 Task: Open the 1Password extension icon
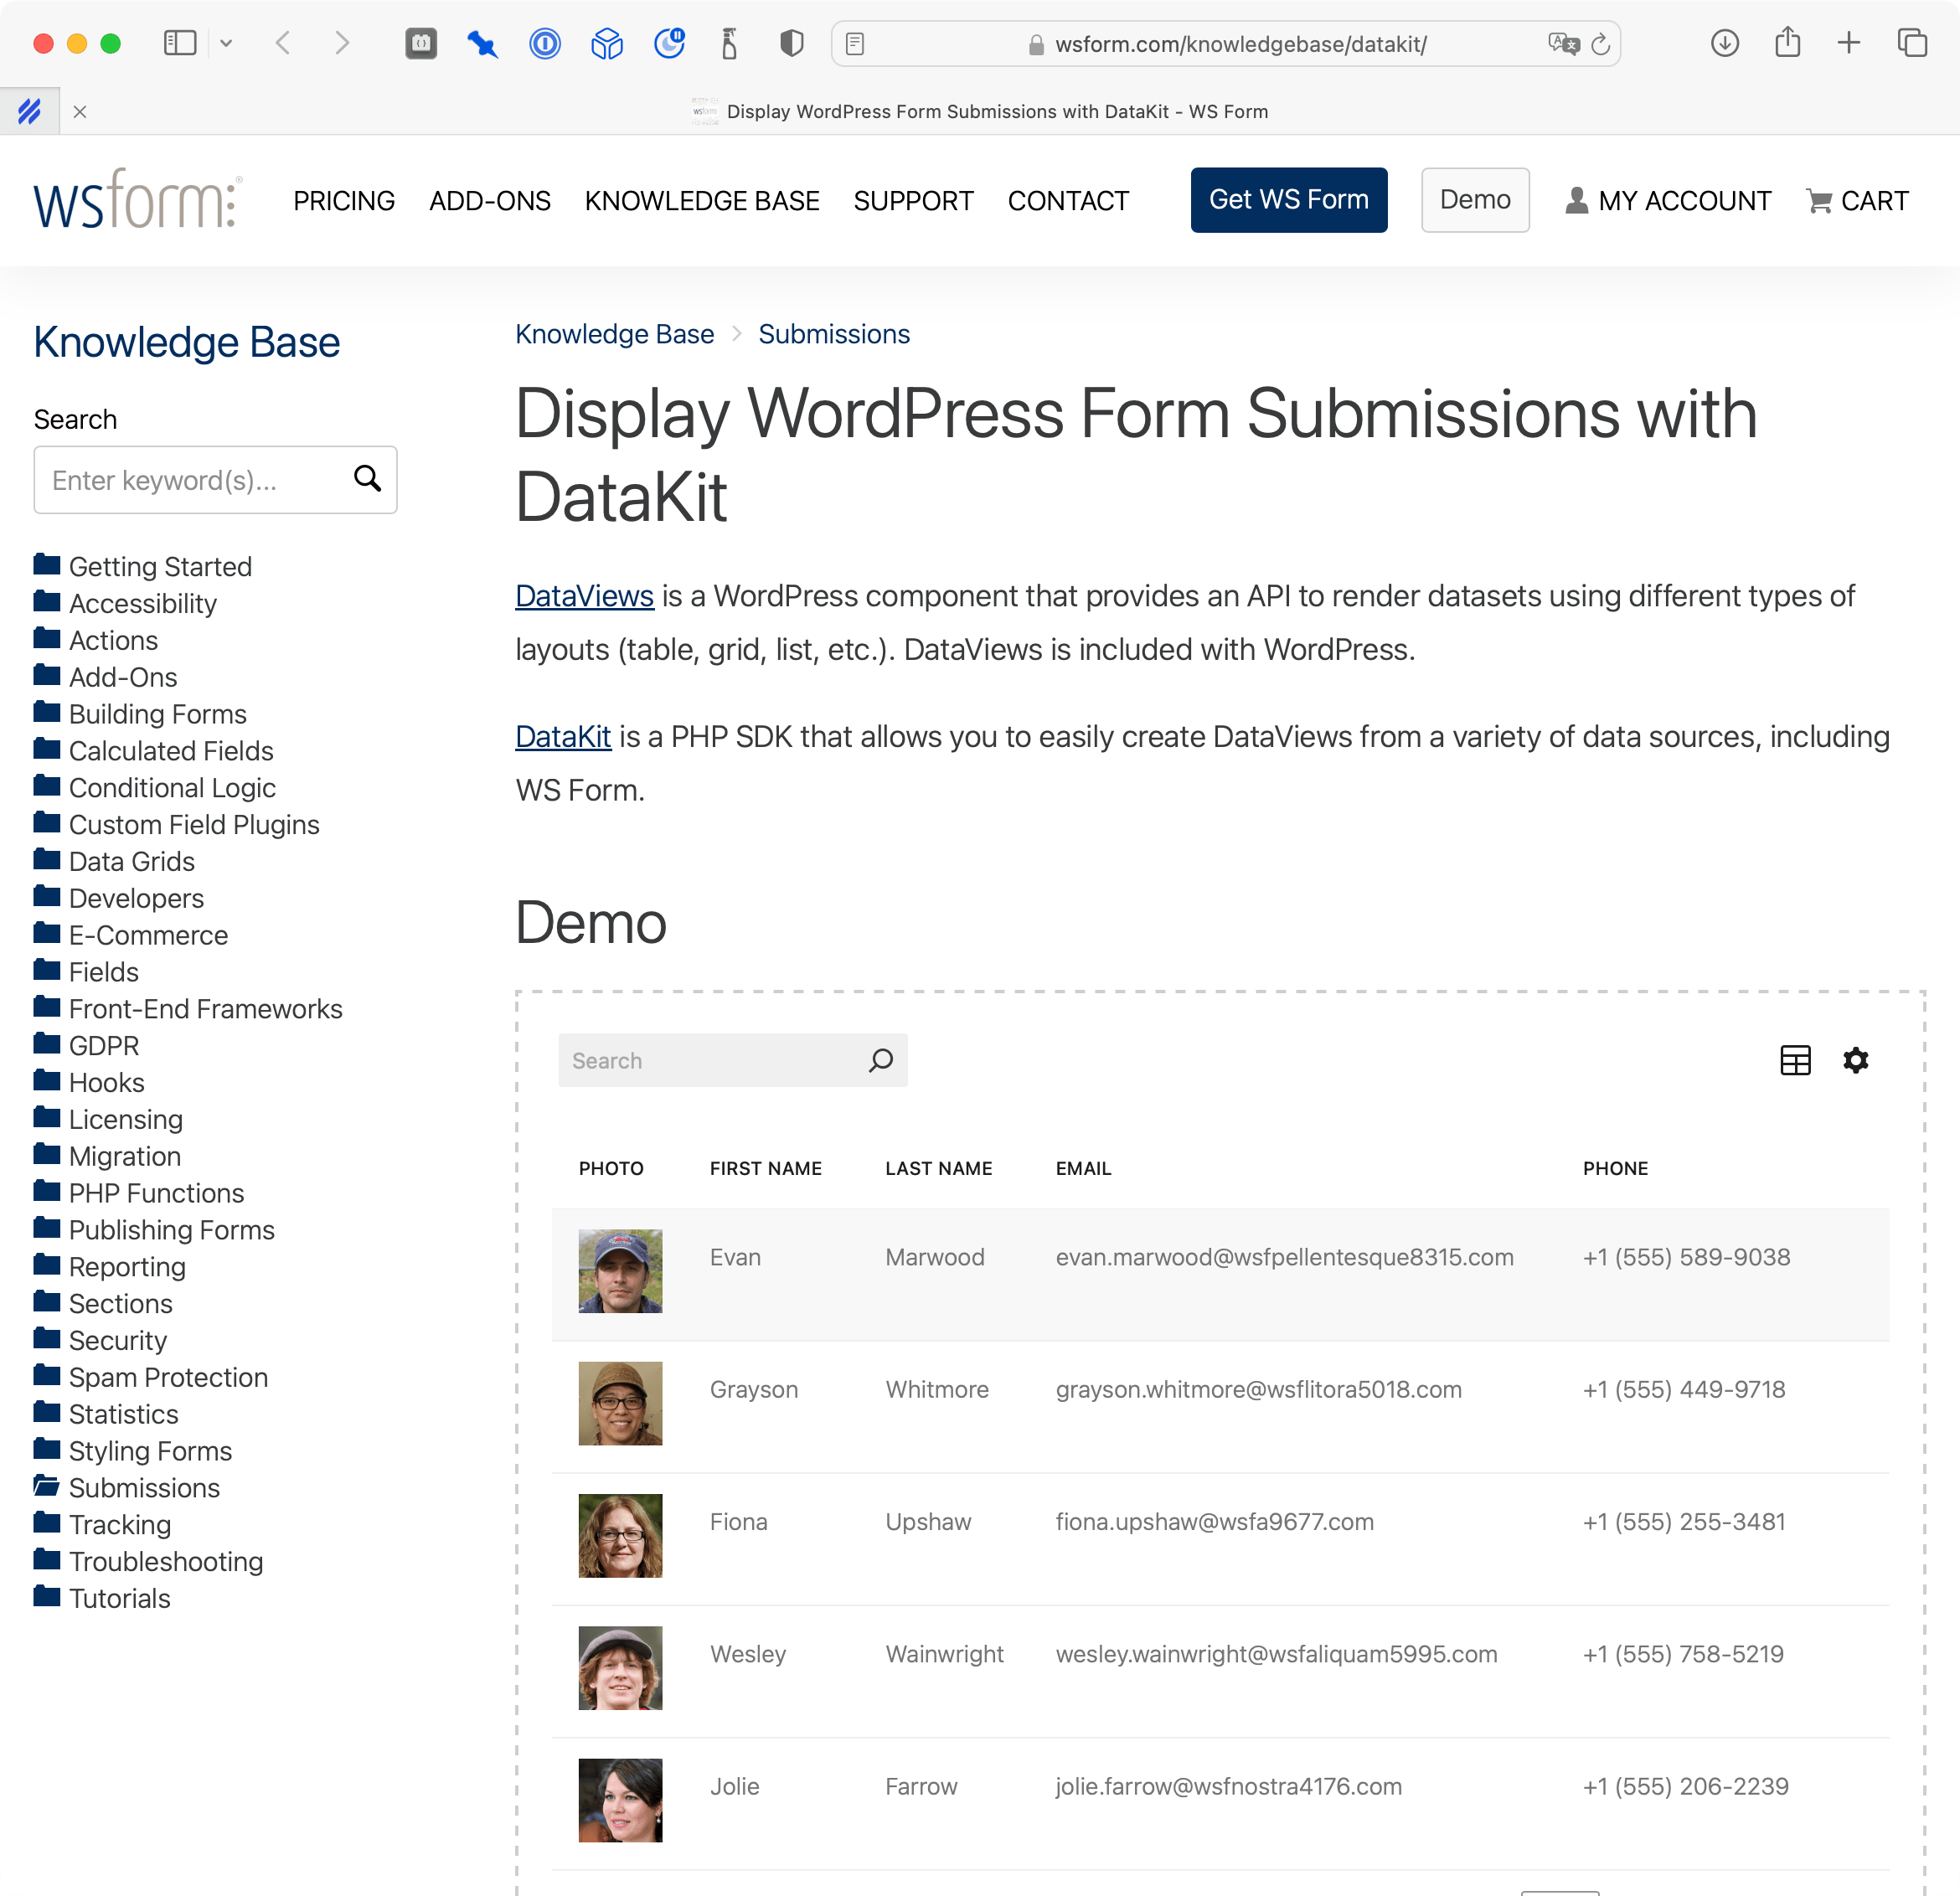click(x=545, y=43)
